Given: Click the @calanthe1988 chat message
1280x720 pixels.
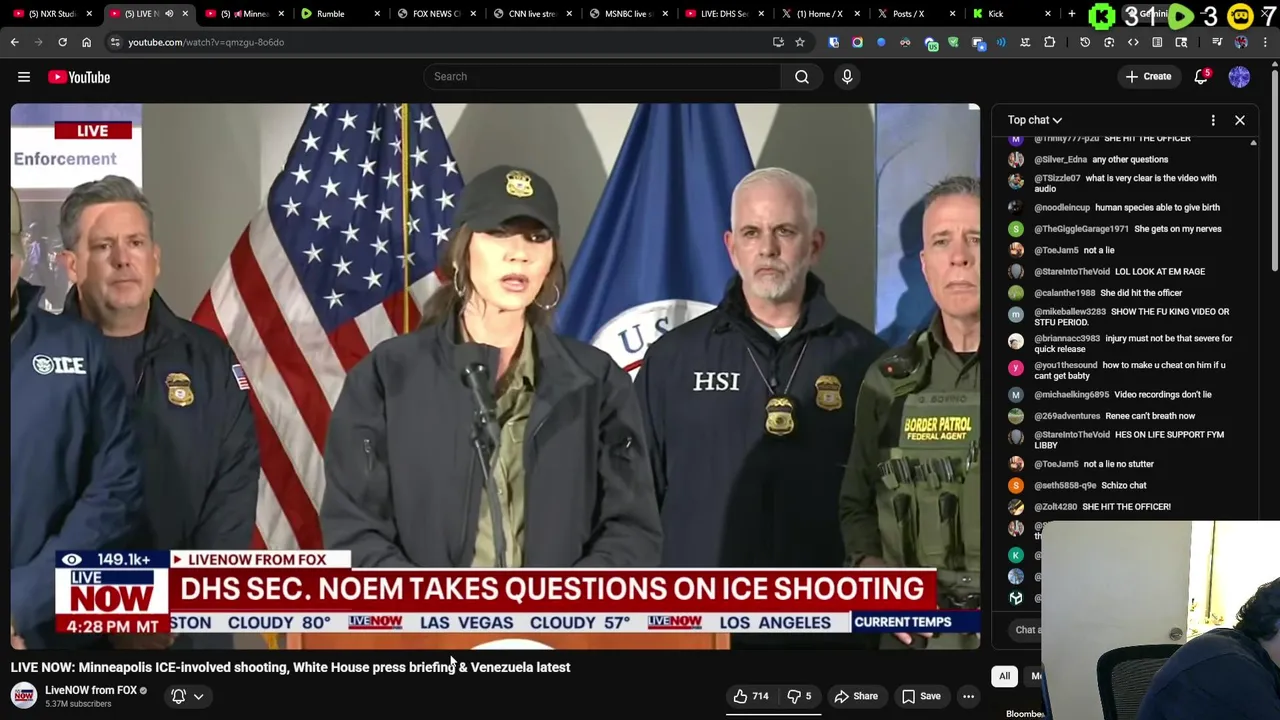Looking at the screenshot, I should pyautogui.click(x=1126, y=293).
